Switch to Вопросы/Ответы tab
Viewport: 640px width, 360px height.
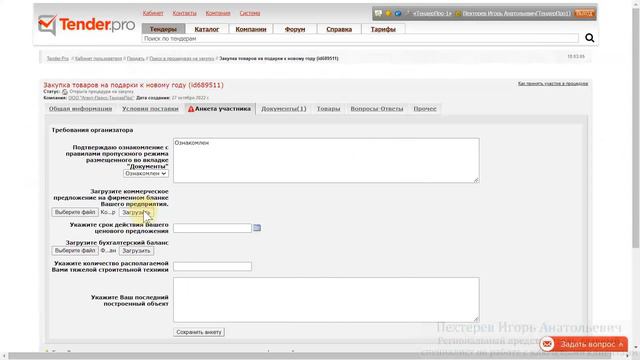click(377, 109)
